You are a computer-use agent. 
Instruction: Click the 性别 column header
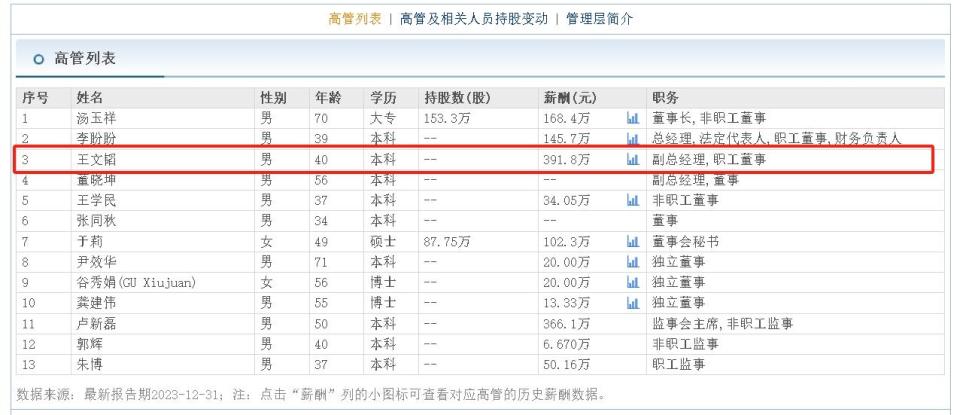click(273, 98)
